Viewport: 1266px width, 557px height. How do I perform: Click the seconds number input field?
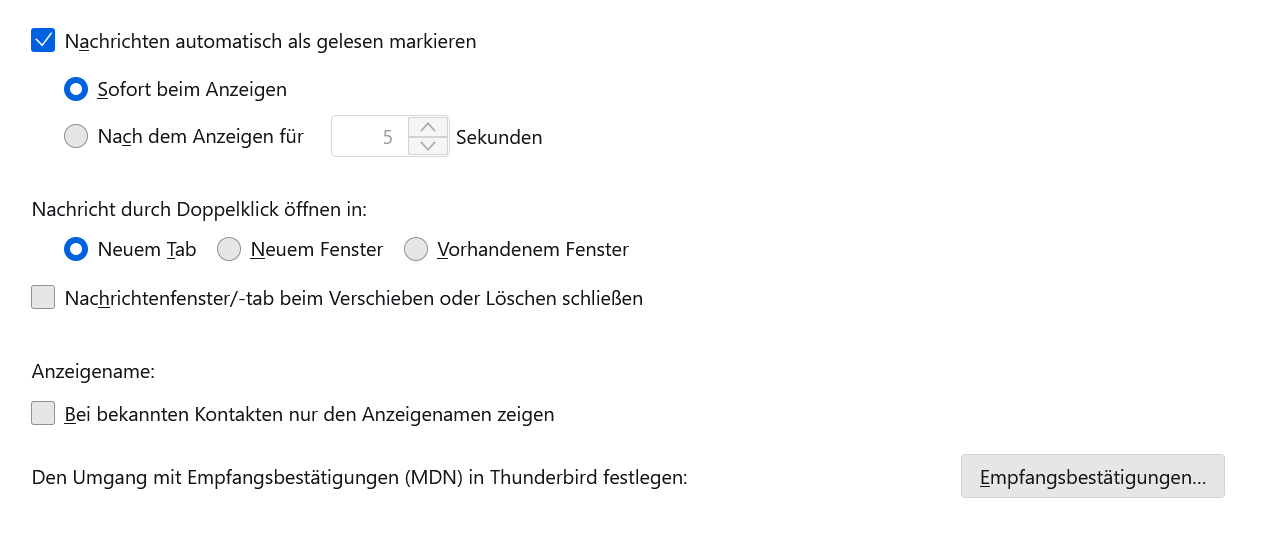coord(370,137)
